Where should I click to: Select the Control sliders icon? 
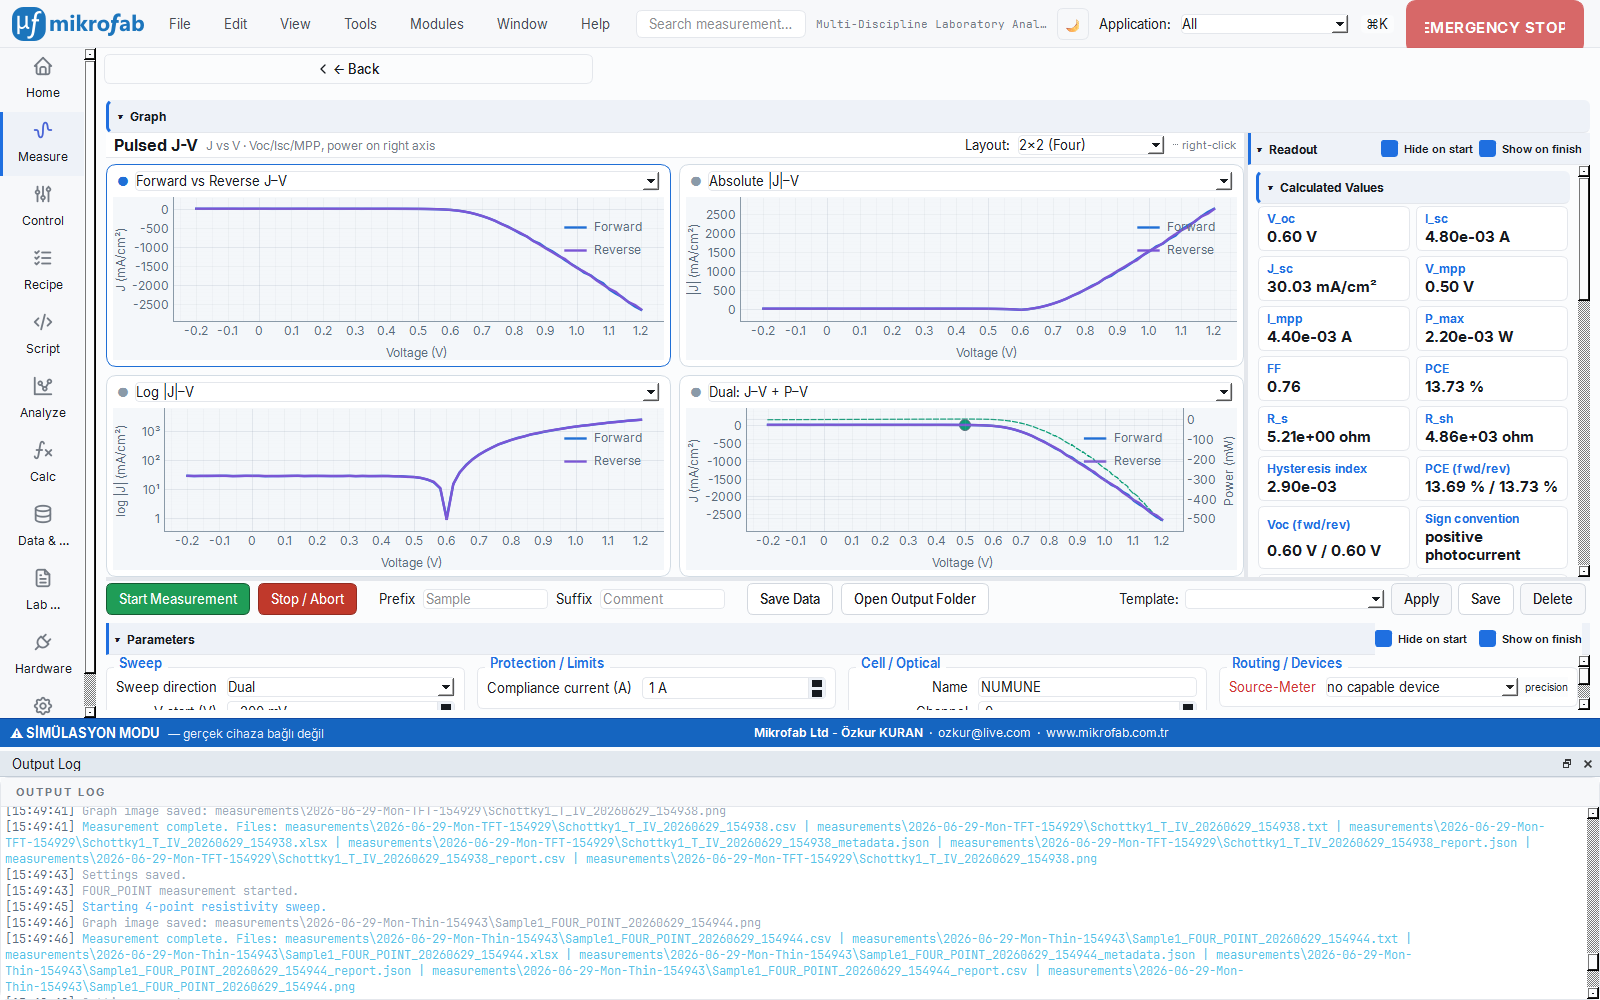click(43, 194)
